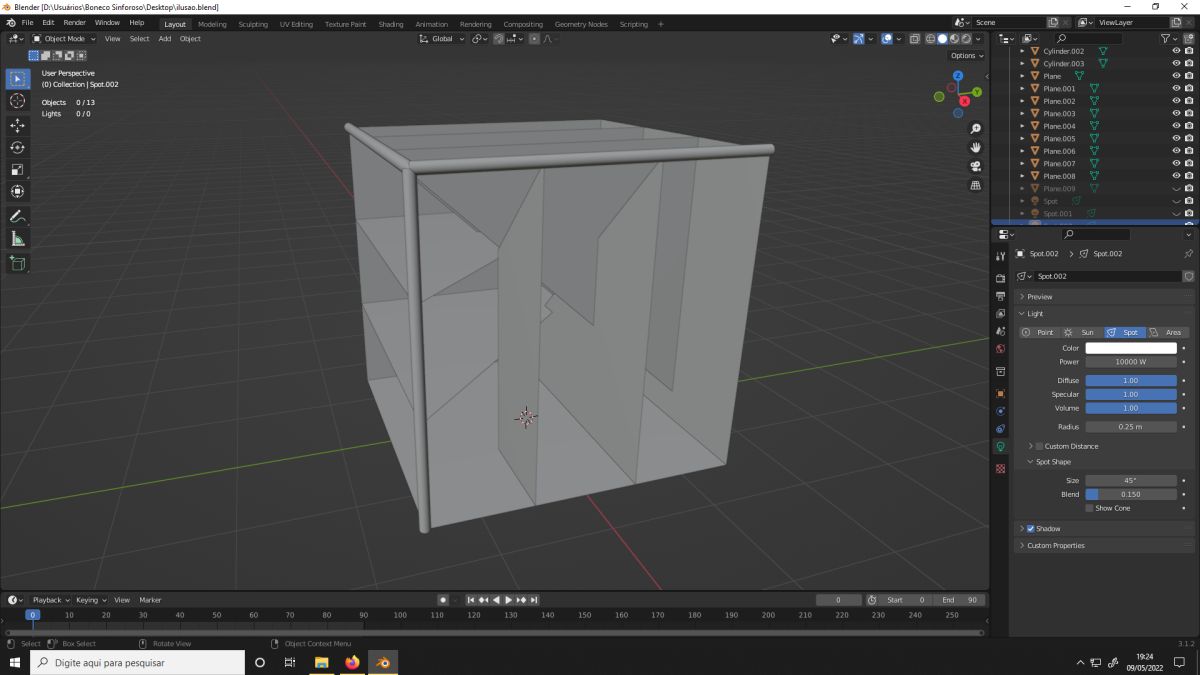The height and width of the screenshot is (675, 1200).
Task: Jump to the end frame button
Action: click(x=535, y=600)
